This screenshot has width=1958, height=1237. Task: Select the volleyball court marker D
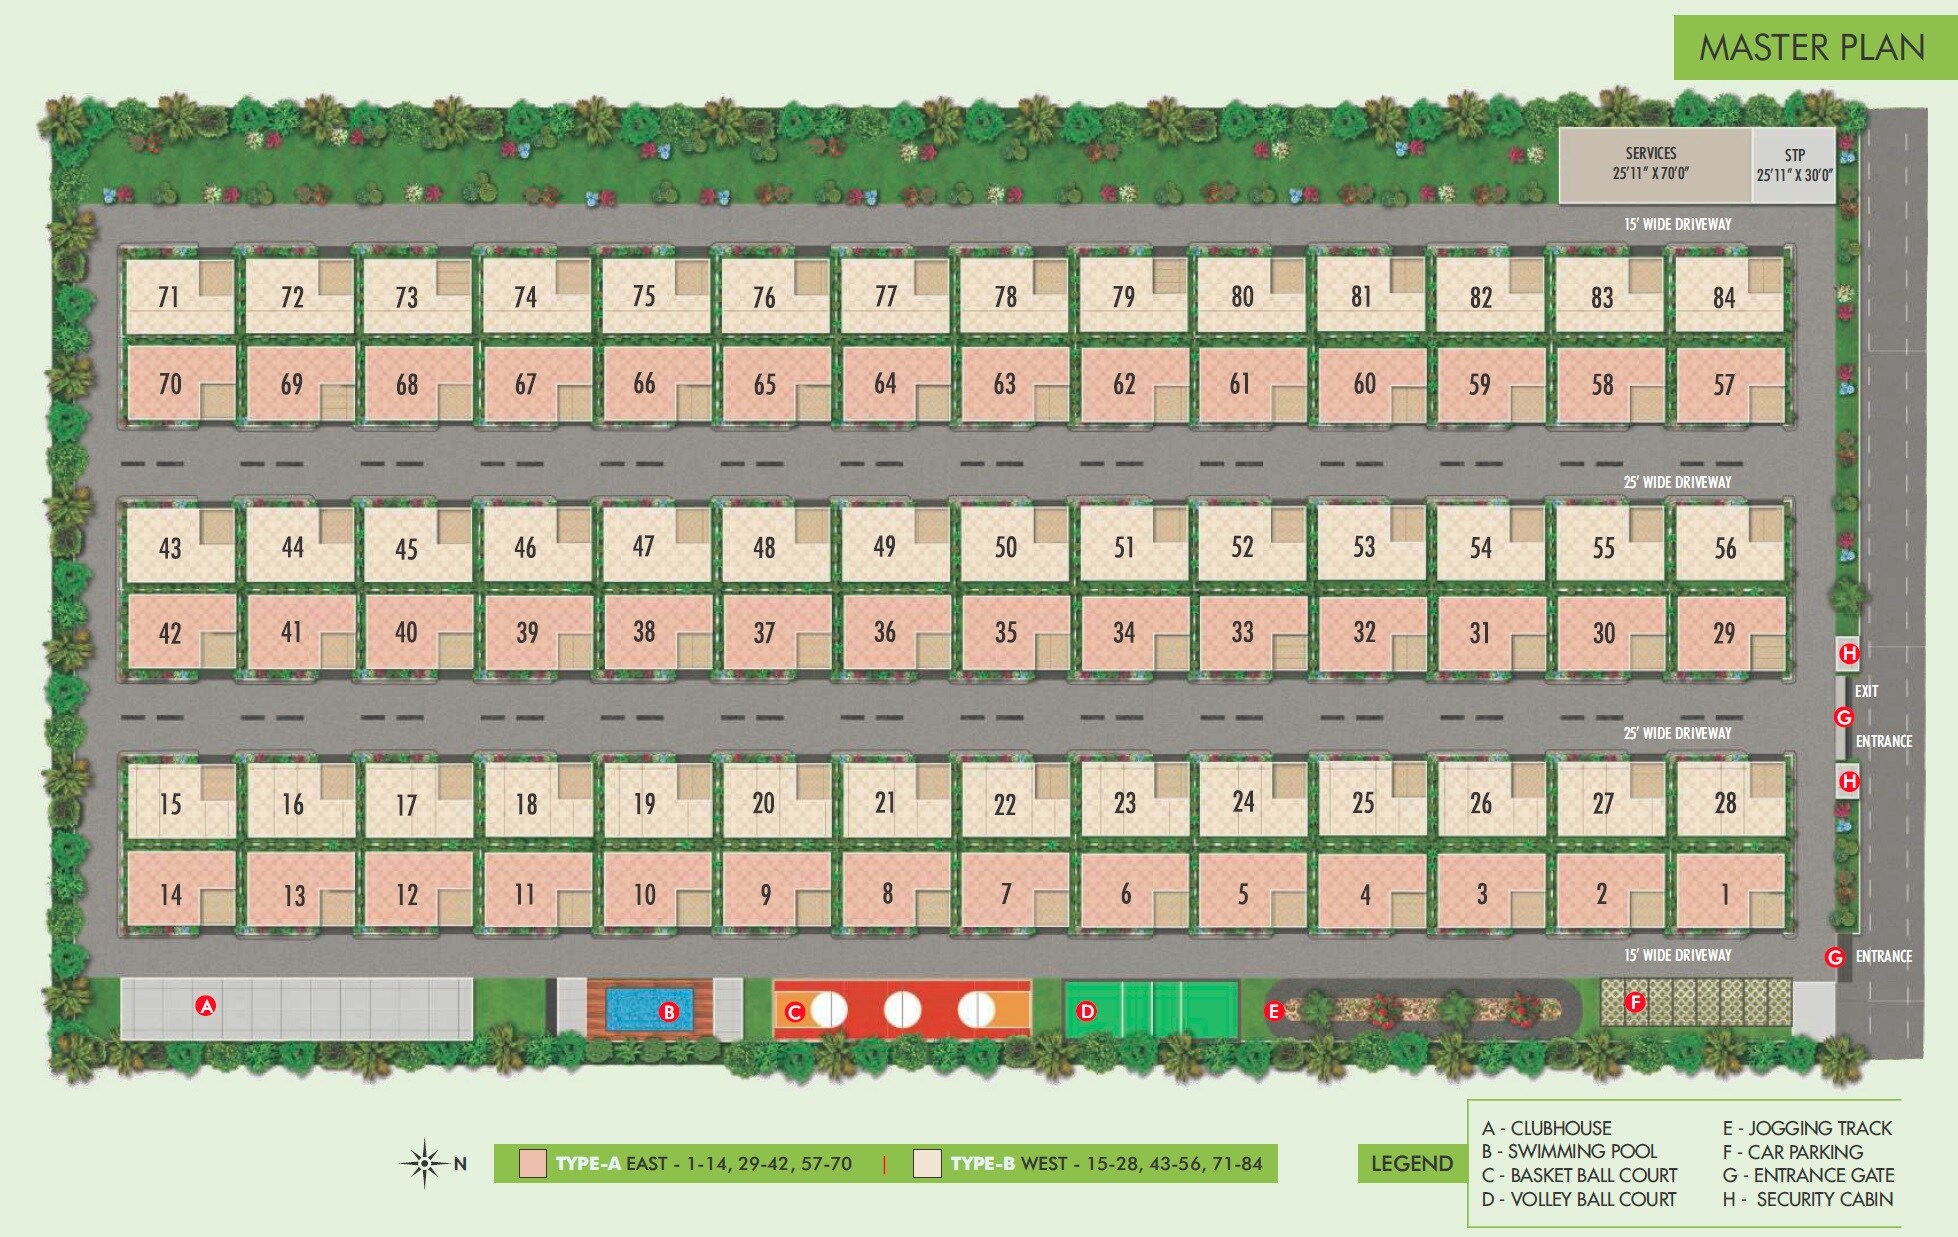point(1086,1011)
